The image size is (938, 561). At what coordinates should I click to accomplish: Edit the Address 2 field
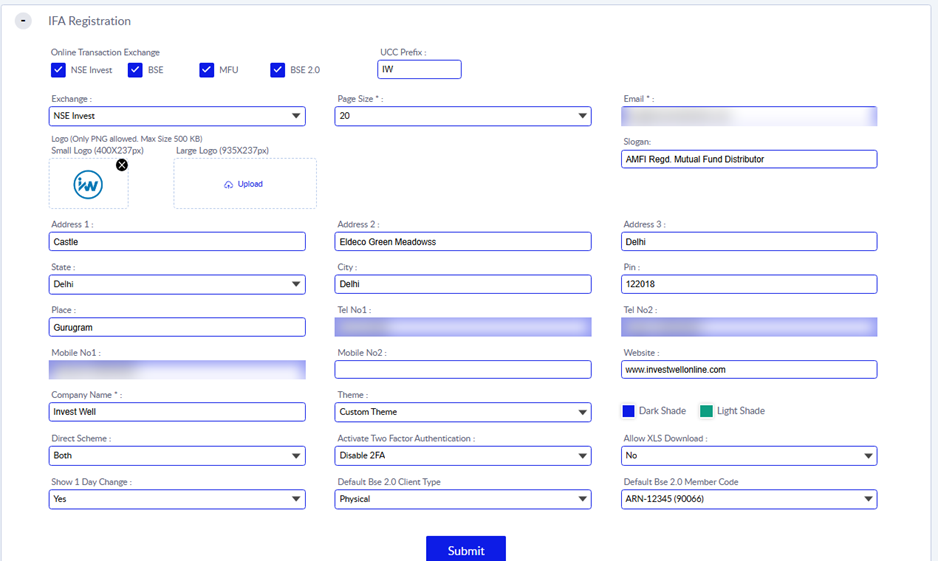[x=463, y=242]
